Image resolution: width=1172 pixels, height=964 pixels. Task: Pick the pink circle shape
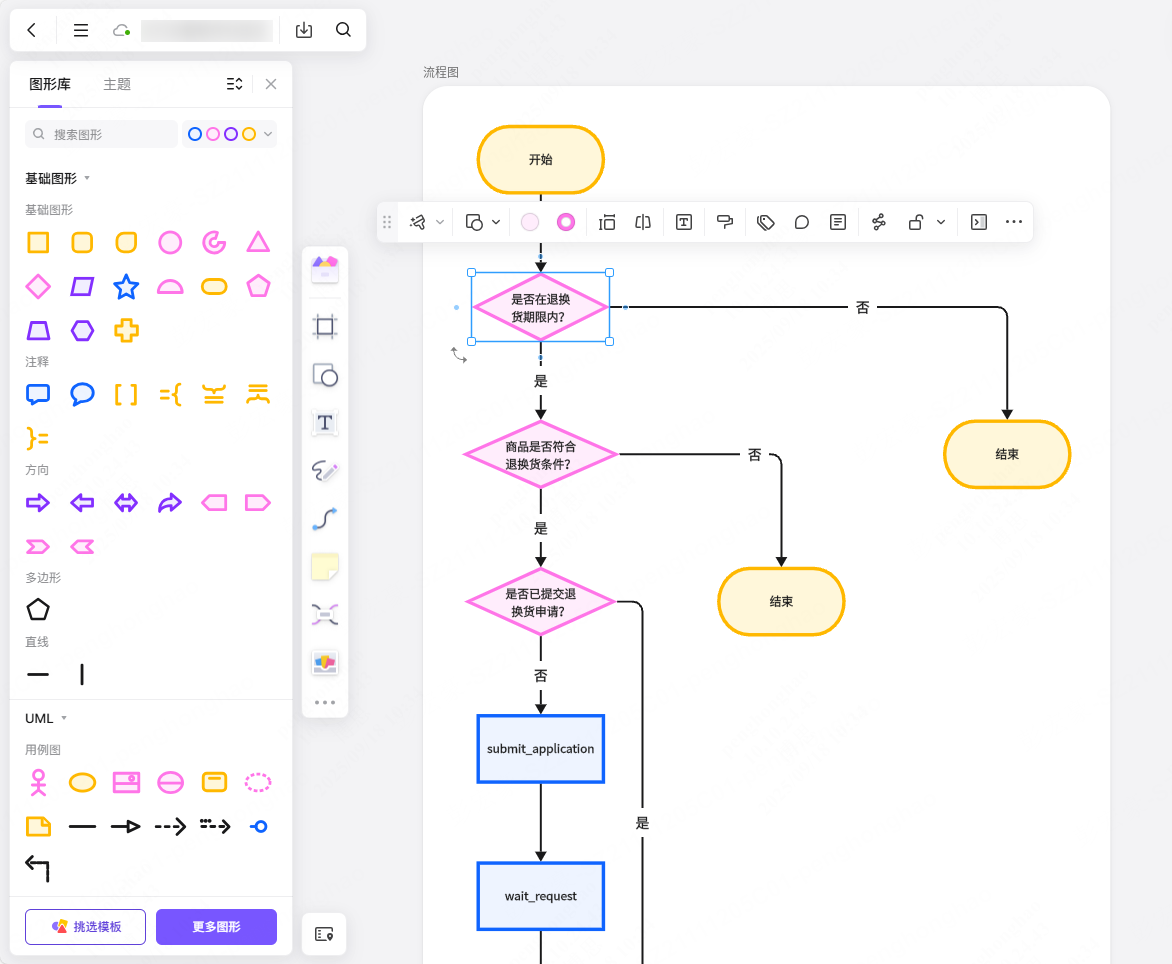pyautogui.click(x=170, y=243)
